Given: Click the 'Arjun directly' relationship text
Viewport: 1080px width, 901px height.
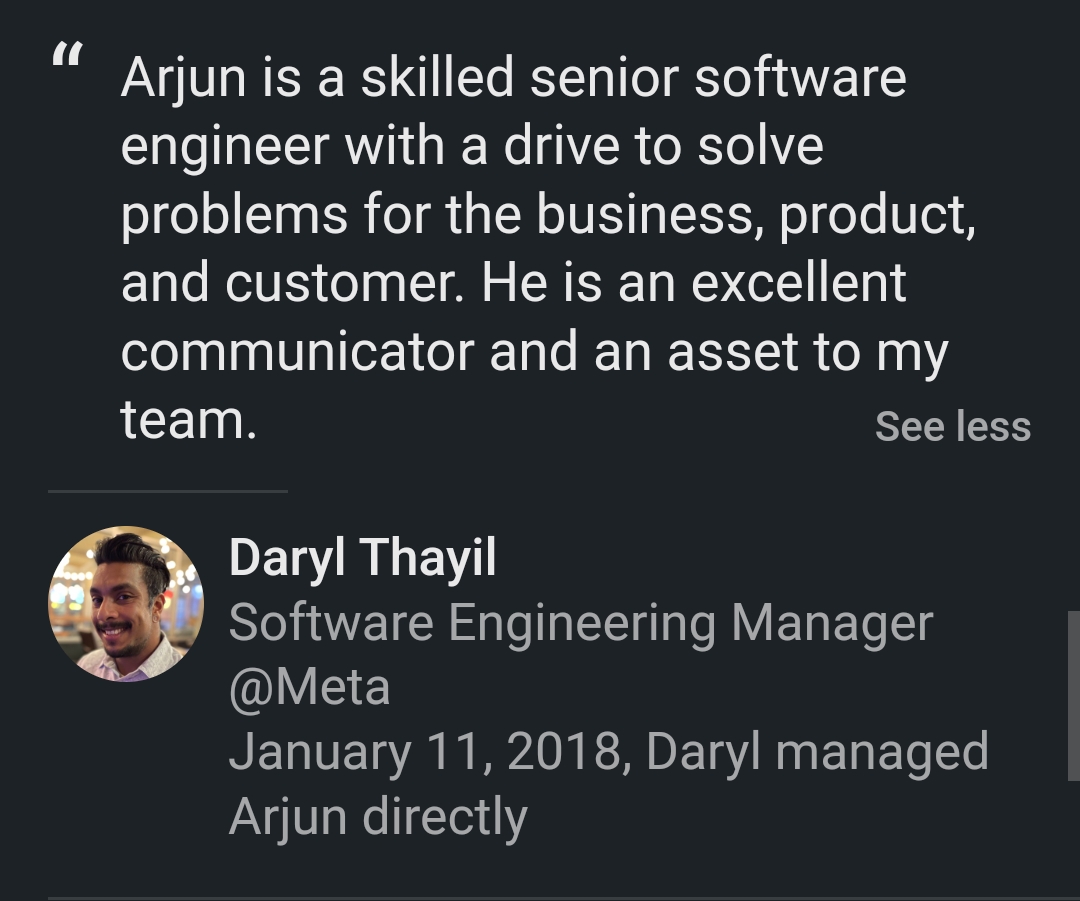Looking at the screenshot, I should point(377,818).
